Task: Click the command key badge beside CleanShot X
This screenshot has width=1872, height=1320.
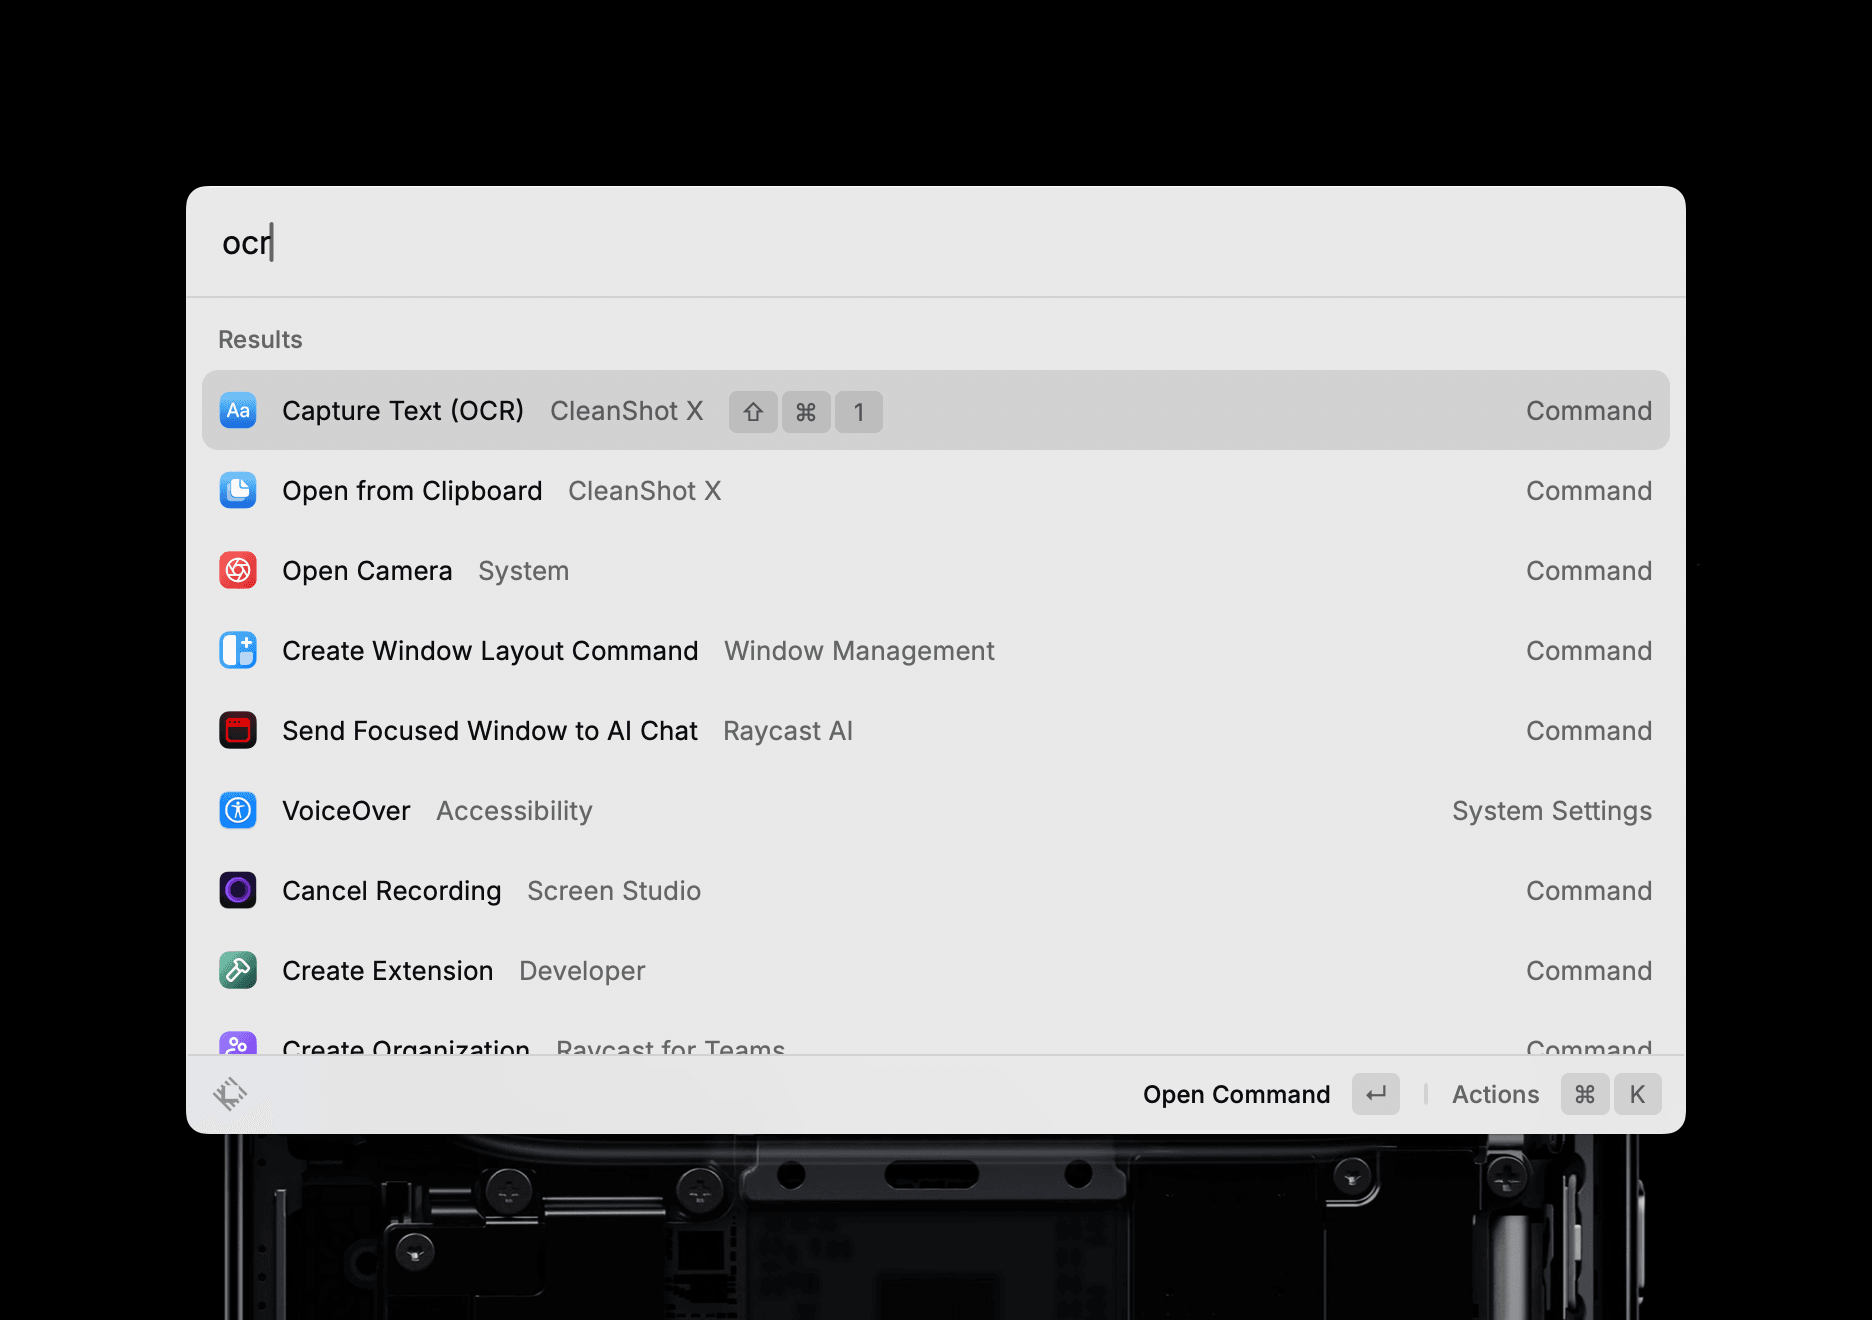Action: [x=806, y=412]
